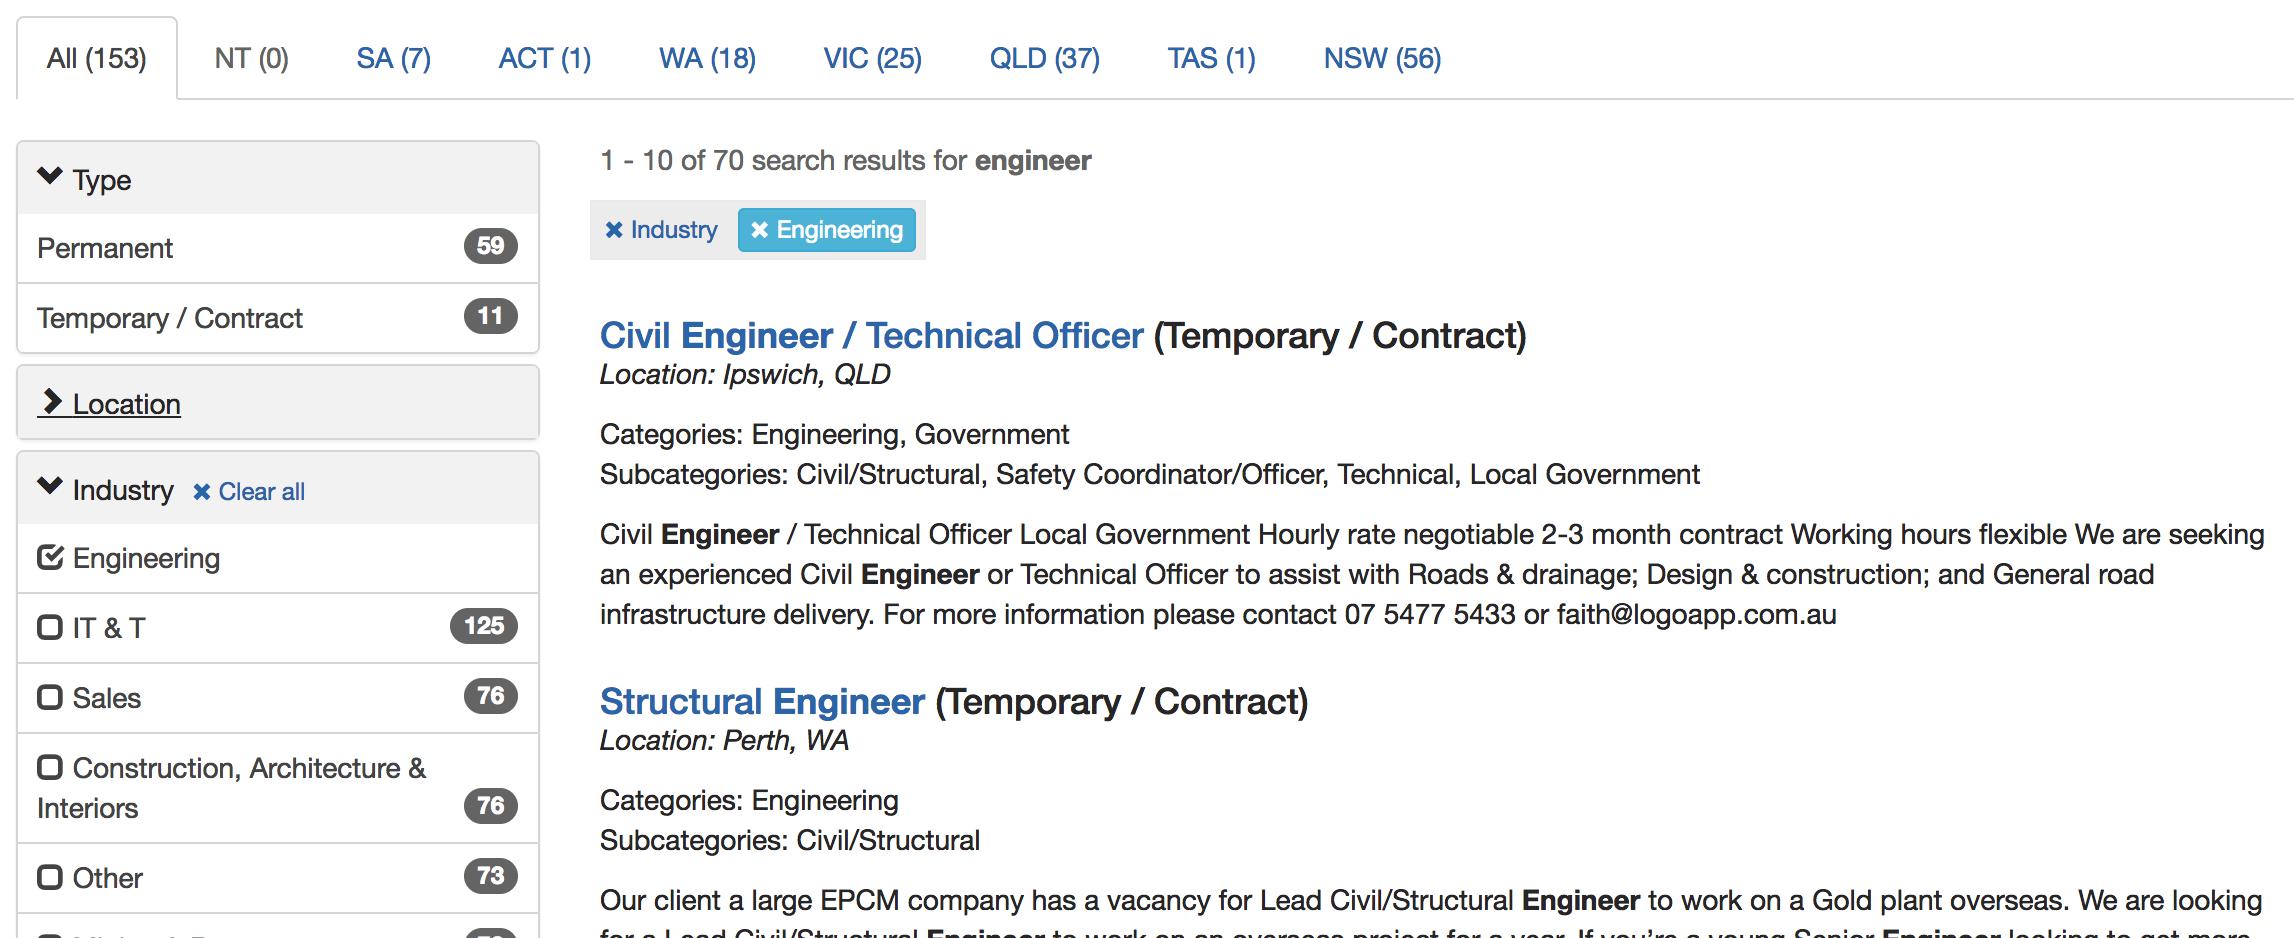Select the VIC (25) tab
The height and width of the screenshot is (938, 2294).
coord(872,59)
